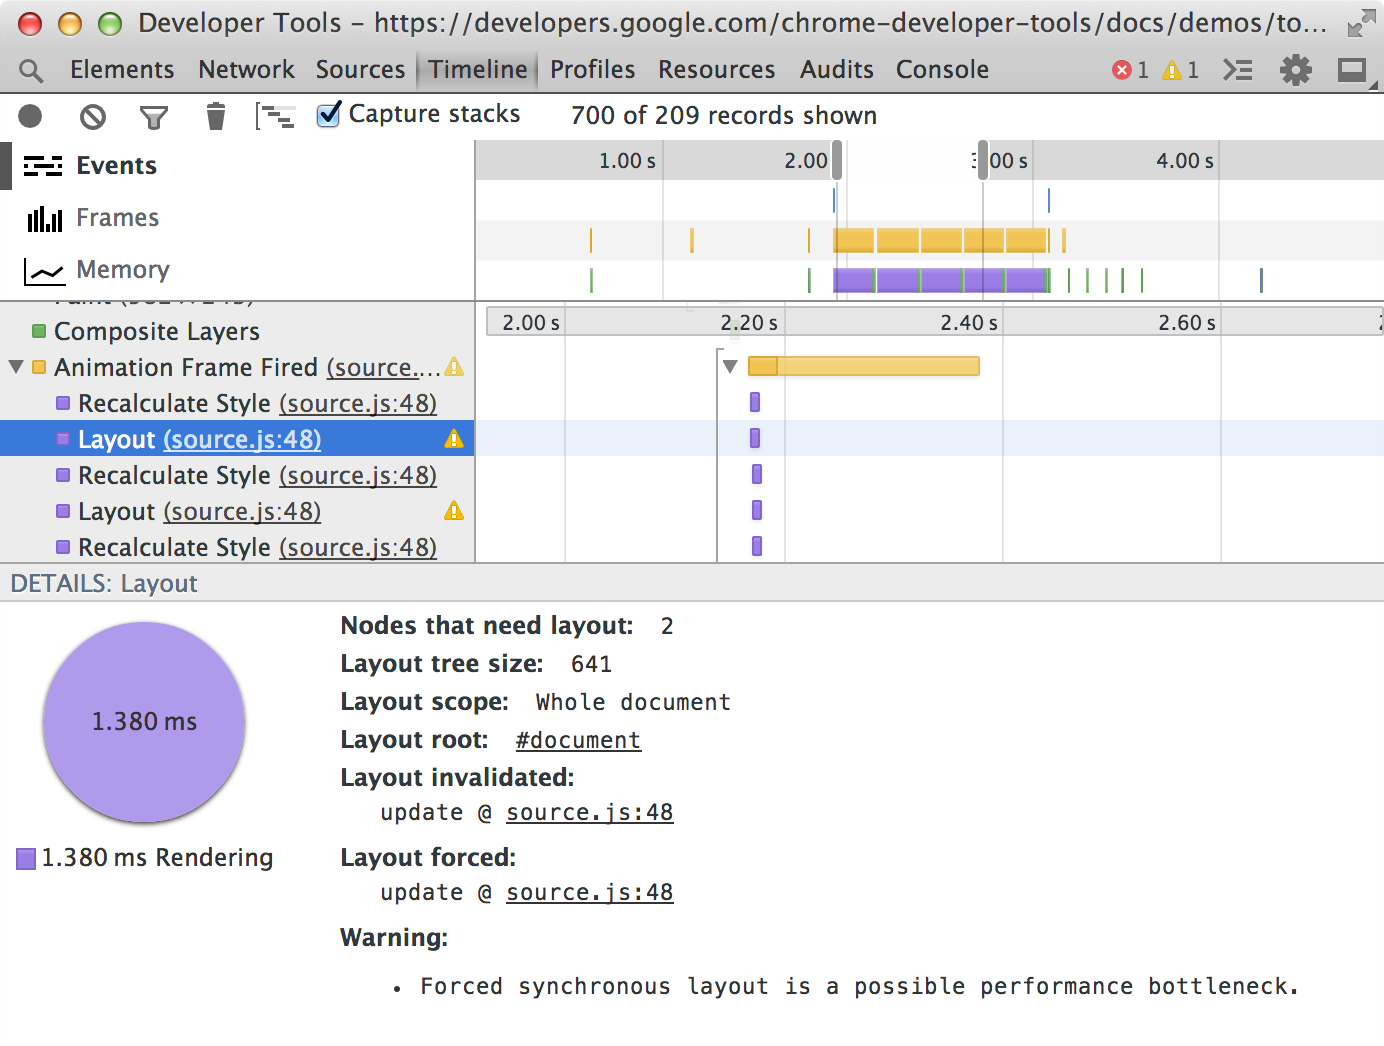The height and width of the screenshot is (1046, 1384).
Task: Click the dock window layout icon
Action: 1352,70
